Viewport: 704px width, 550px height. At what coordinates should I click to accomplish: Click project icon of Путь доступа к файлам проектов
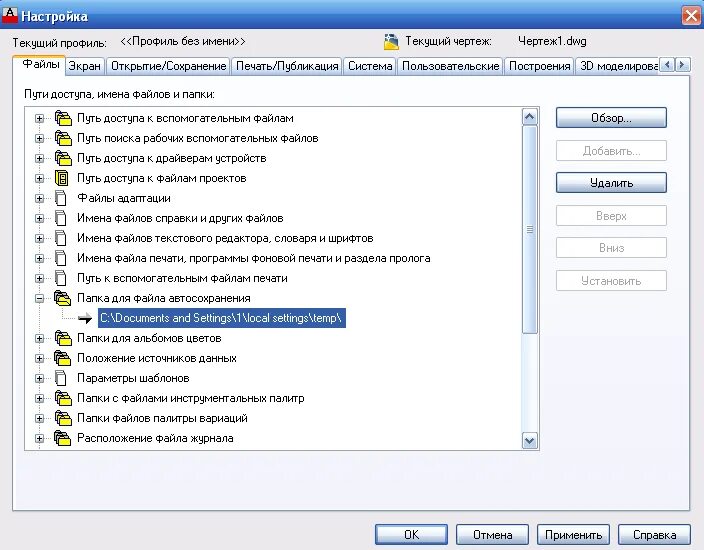coord(62,178)
